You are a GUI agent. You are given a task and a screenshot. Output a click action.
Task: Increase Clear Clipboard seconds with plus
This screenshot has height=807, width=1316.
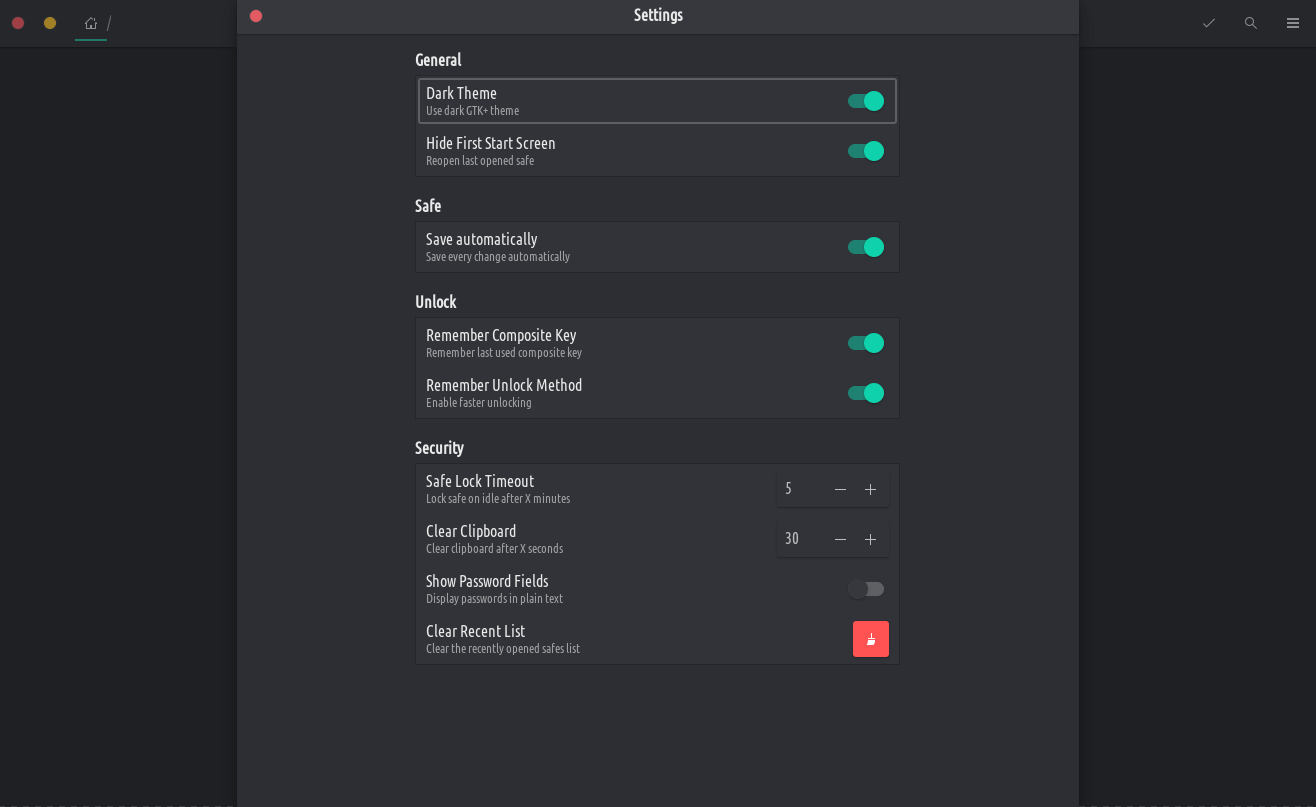coord(870,539)
